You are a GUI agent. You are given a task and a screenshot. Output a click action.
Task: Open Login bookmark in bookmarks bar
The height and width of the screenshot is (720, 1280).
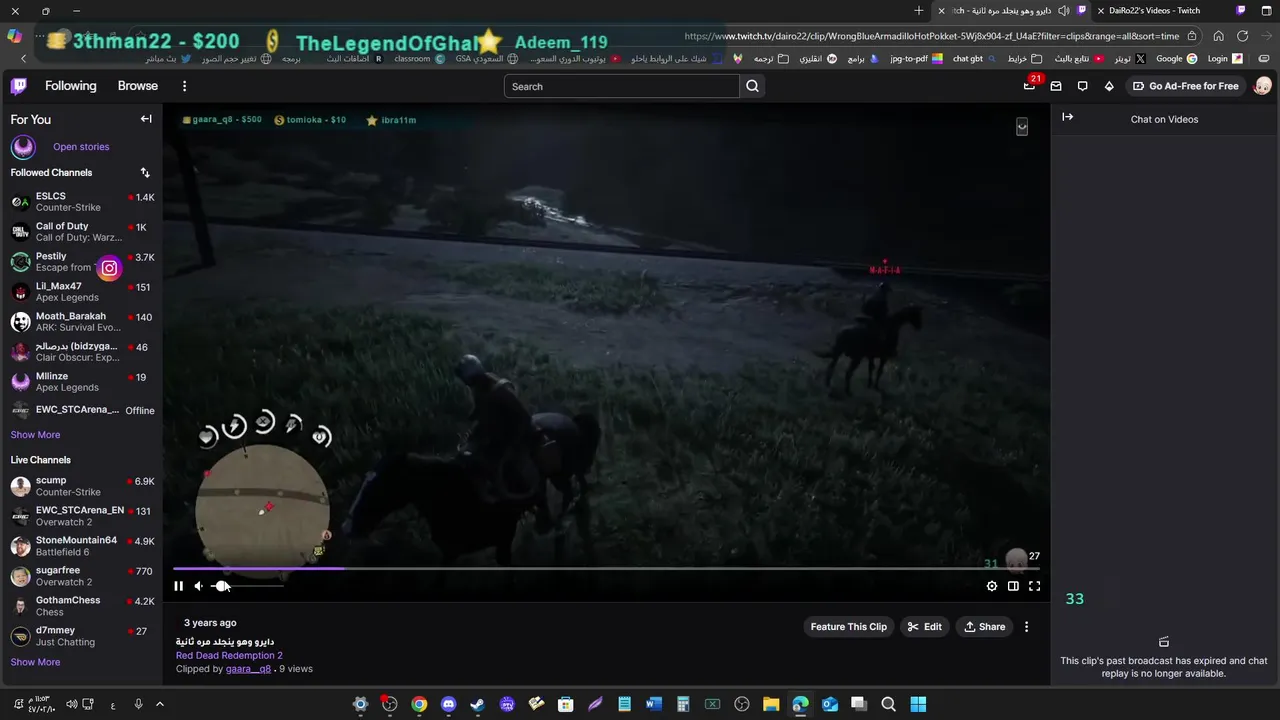click(1225, 59)
